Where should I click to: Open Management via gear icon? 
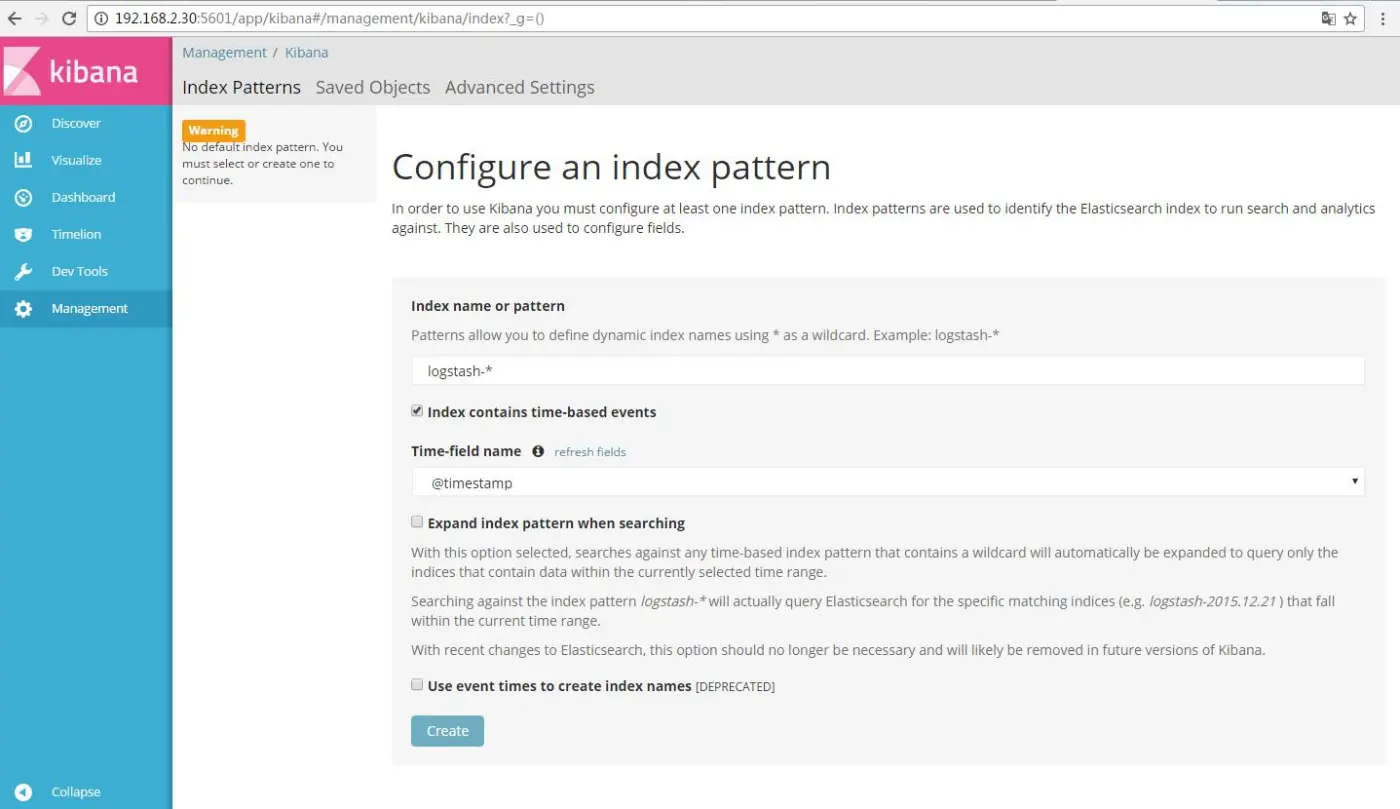(23, 308)
